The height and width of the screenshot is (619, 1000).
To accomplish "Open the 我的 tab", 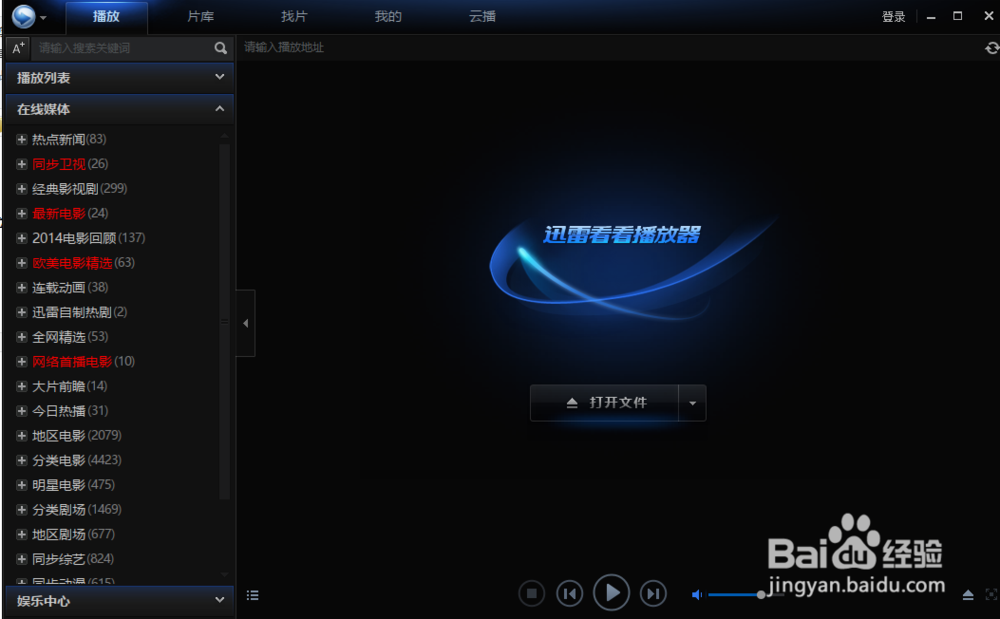I will click(388, 17).
